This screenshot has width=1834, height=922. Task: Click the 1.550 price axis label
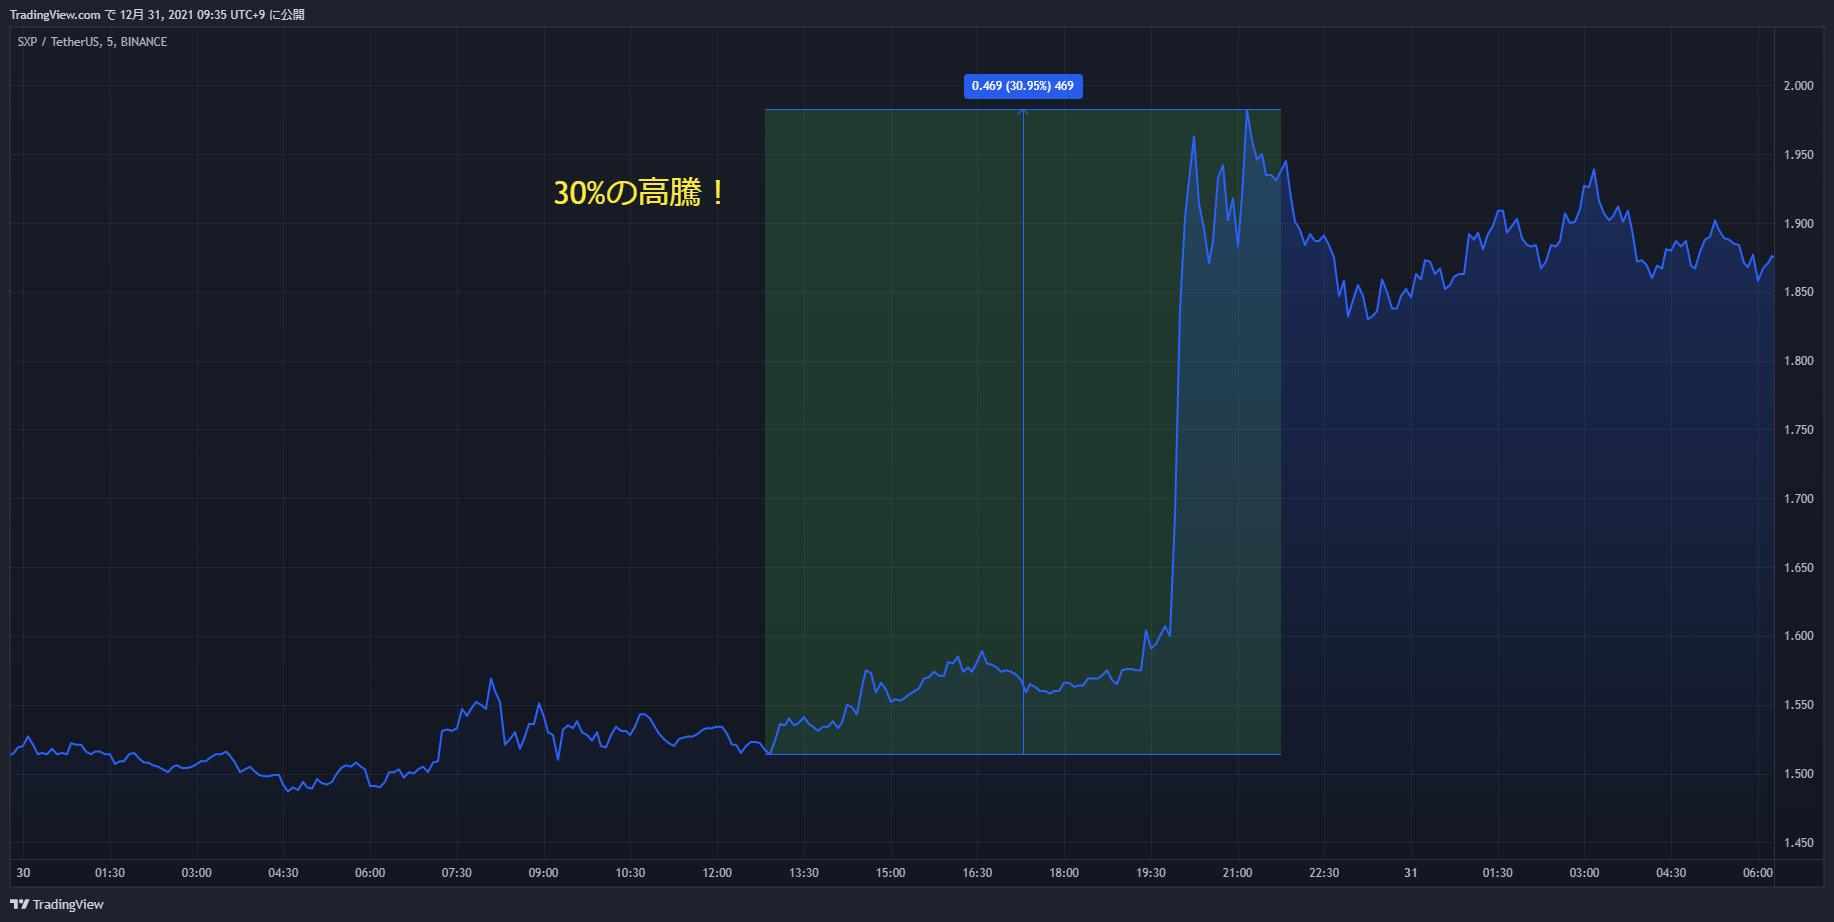[x=1798, y=705]
